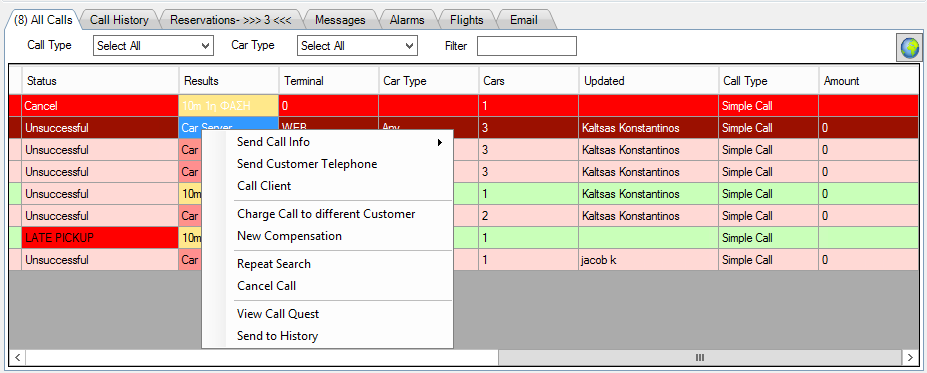Open the Send Call Info submenu arrow
This screenshot has width=927, height=373.
click(x=439, y=142)
